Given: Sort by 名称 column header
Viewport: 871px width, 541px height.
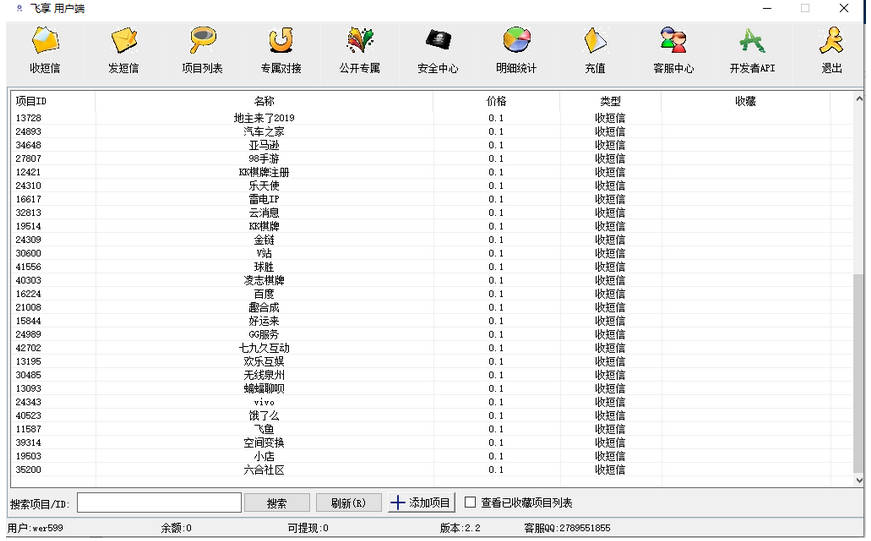Looking at the screenshot, I should coord(264,101).
